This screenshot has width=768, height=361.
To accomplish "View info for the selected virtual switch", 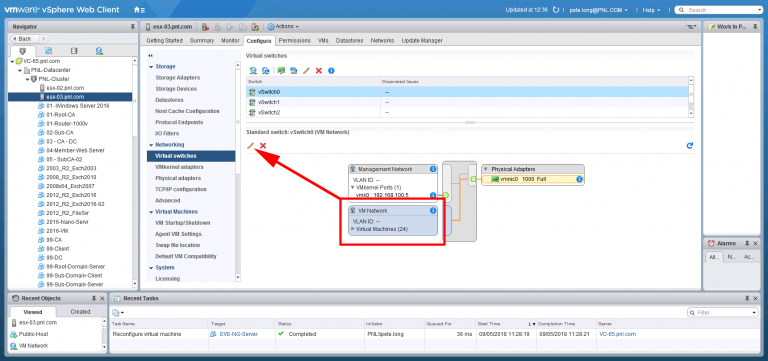I will [x=331, y=71].
